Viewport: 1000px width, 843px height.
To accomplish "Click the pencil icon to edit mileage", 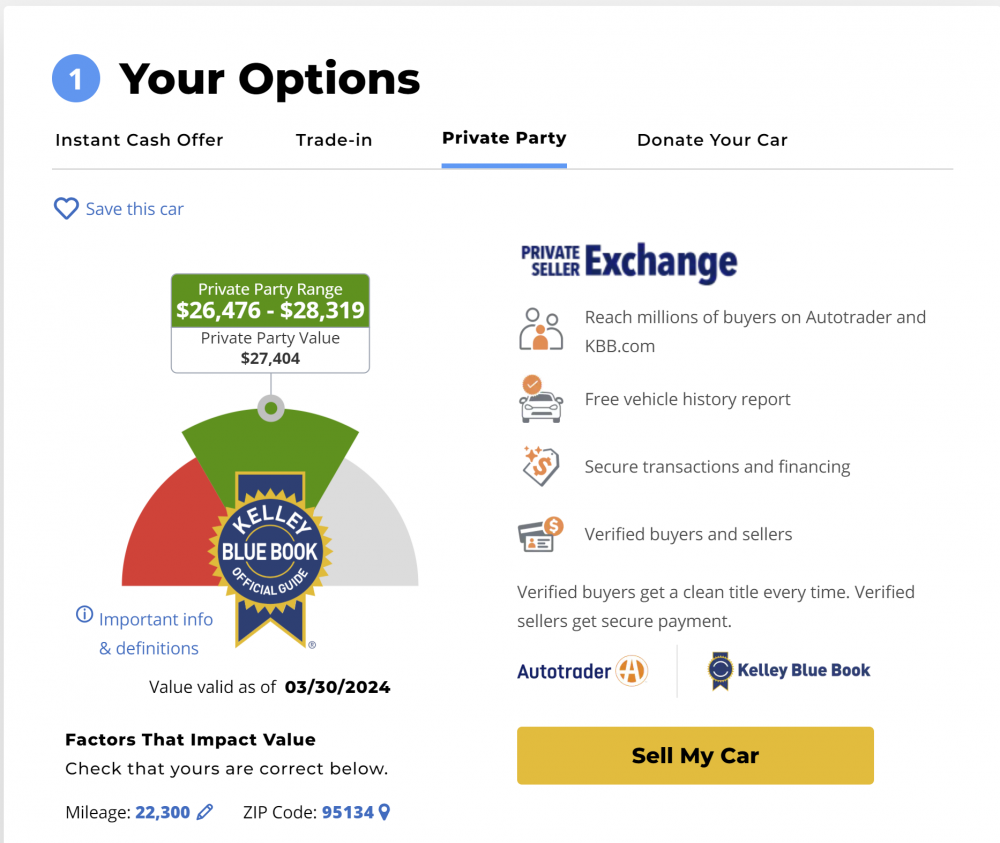I will 205,812.
